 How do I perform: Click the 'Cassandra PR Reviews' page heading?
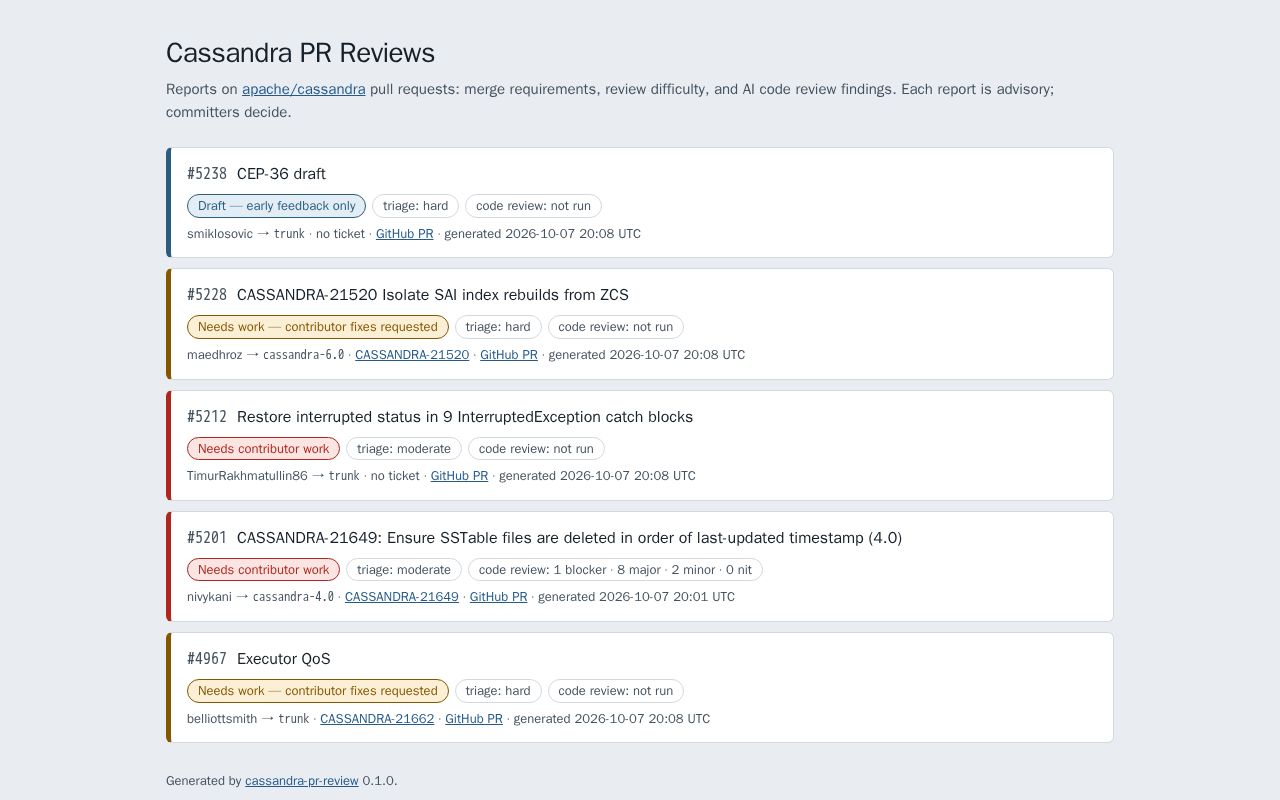coord(300,53)
